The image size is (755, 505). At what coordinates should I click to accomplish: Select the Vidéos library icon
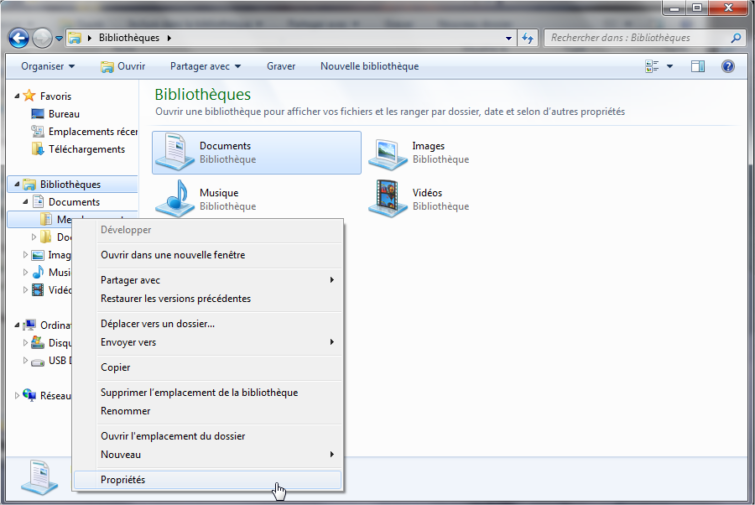[388, 198]
